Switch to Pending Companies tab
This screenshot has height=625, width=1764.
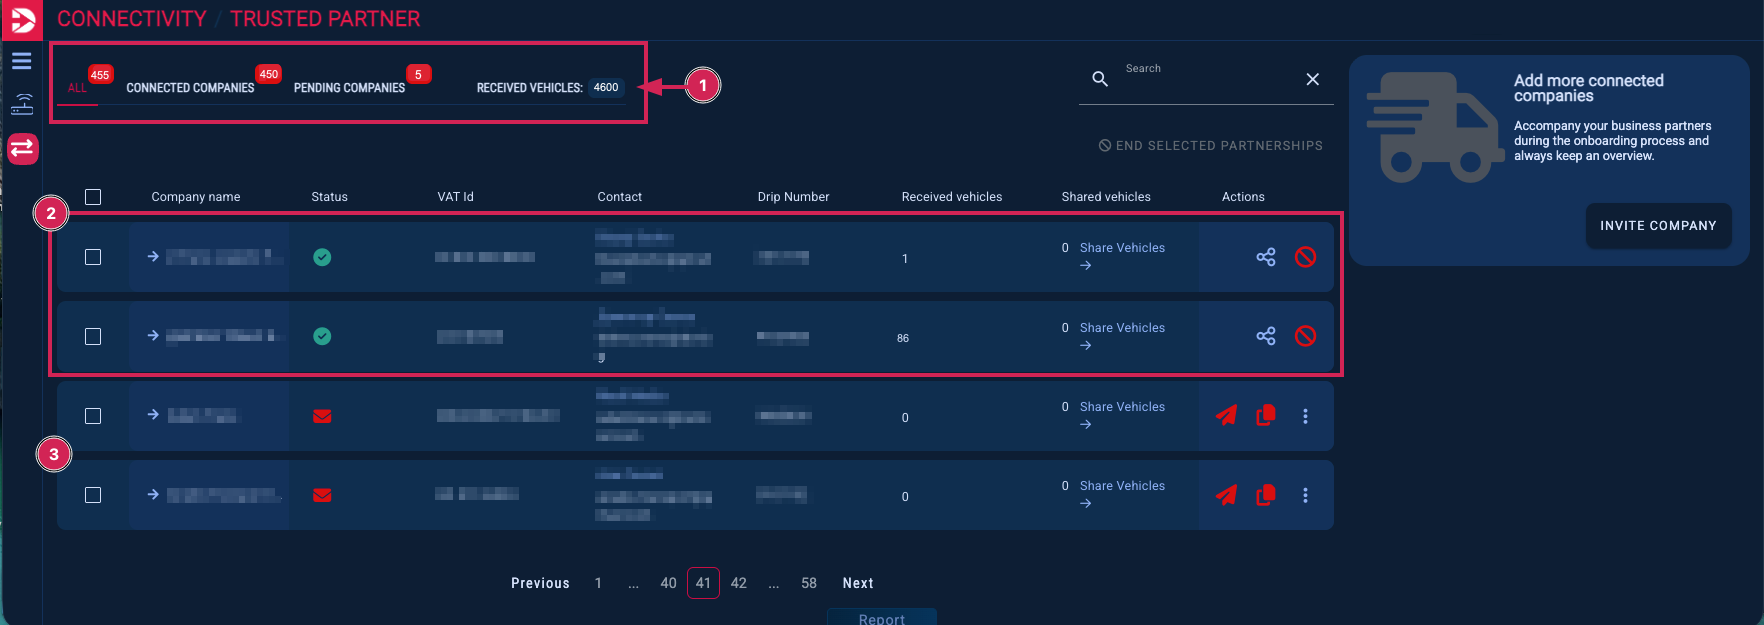(349, 88)
